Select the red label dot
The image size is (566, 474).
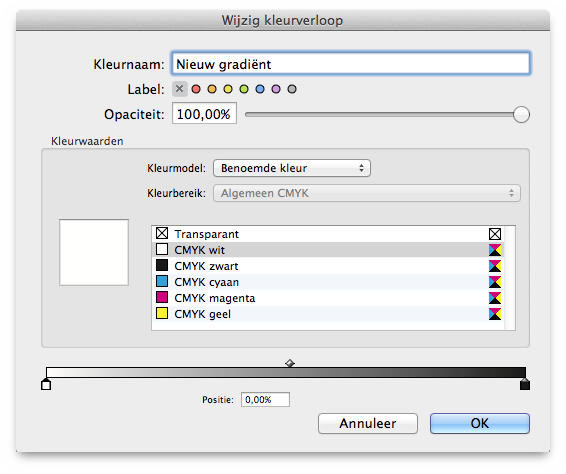point(196,89)
